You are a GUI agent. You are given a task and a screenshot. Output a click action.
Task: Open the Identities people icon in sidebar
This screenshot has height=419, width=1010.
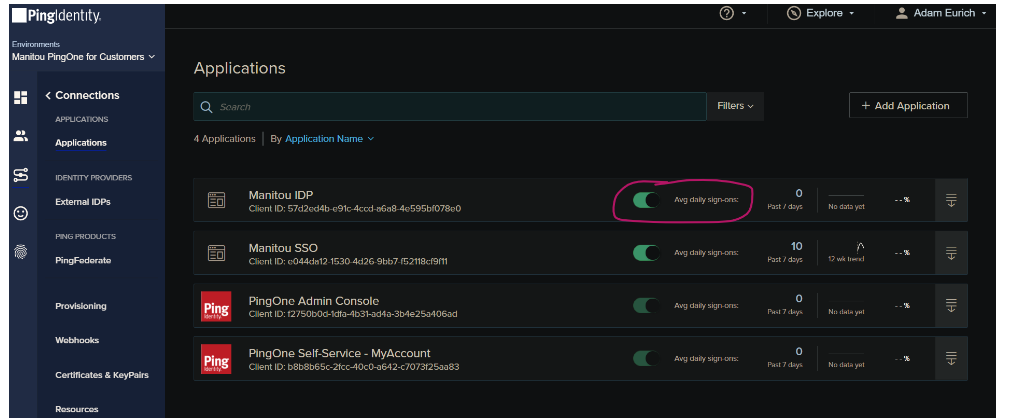pyautogui.click(x=21, y=136)
